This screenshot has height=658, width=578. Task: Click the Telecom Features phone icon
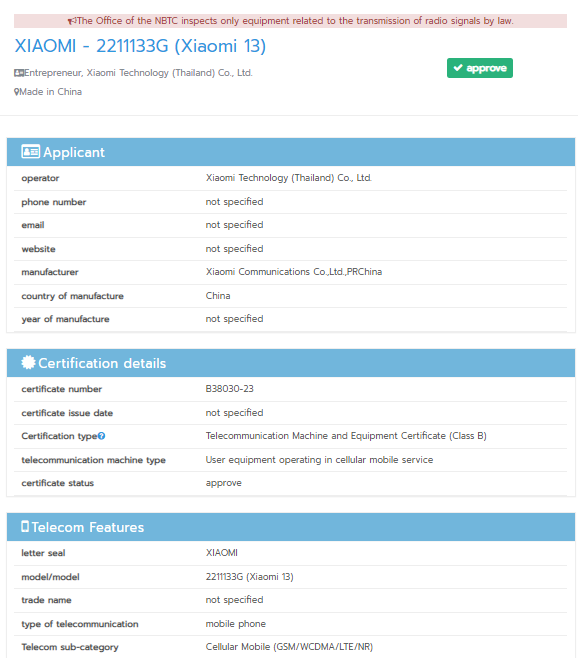pos(25,526)
